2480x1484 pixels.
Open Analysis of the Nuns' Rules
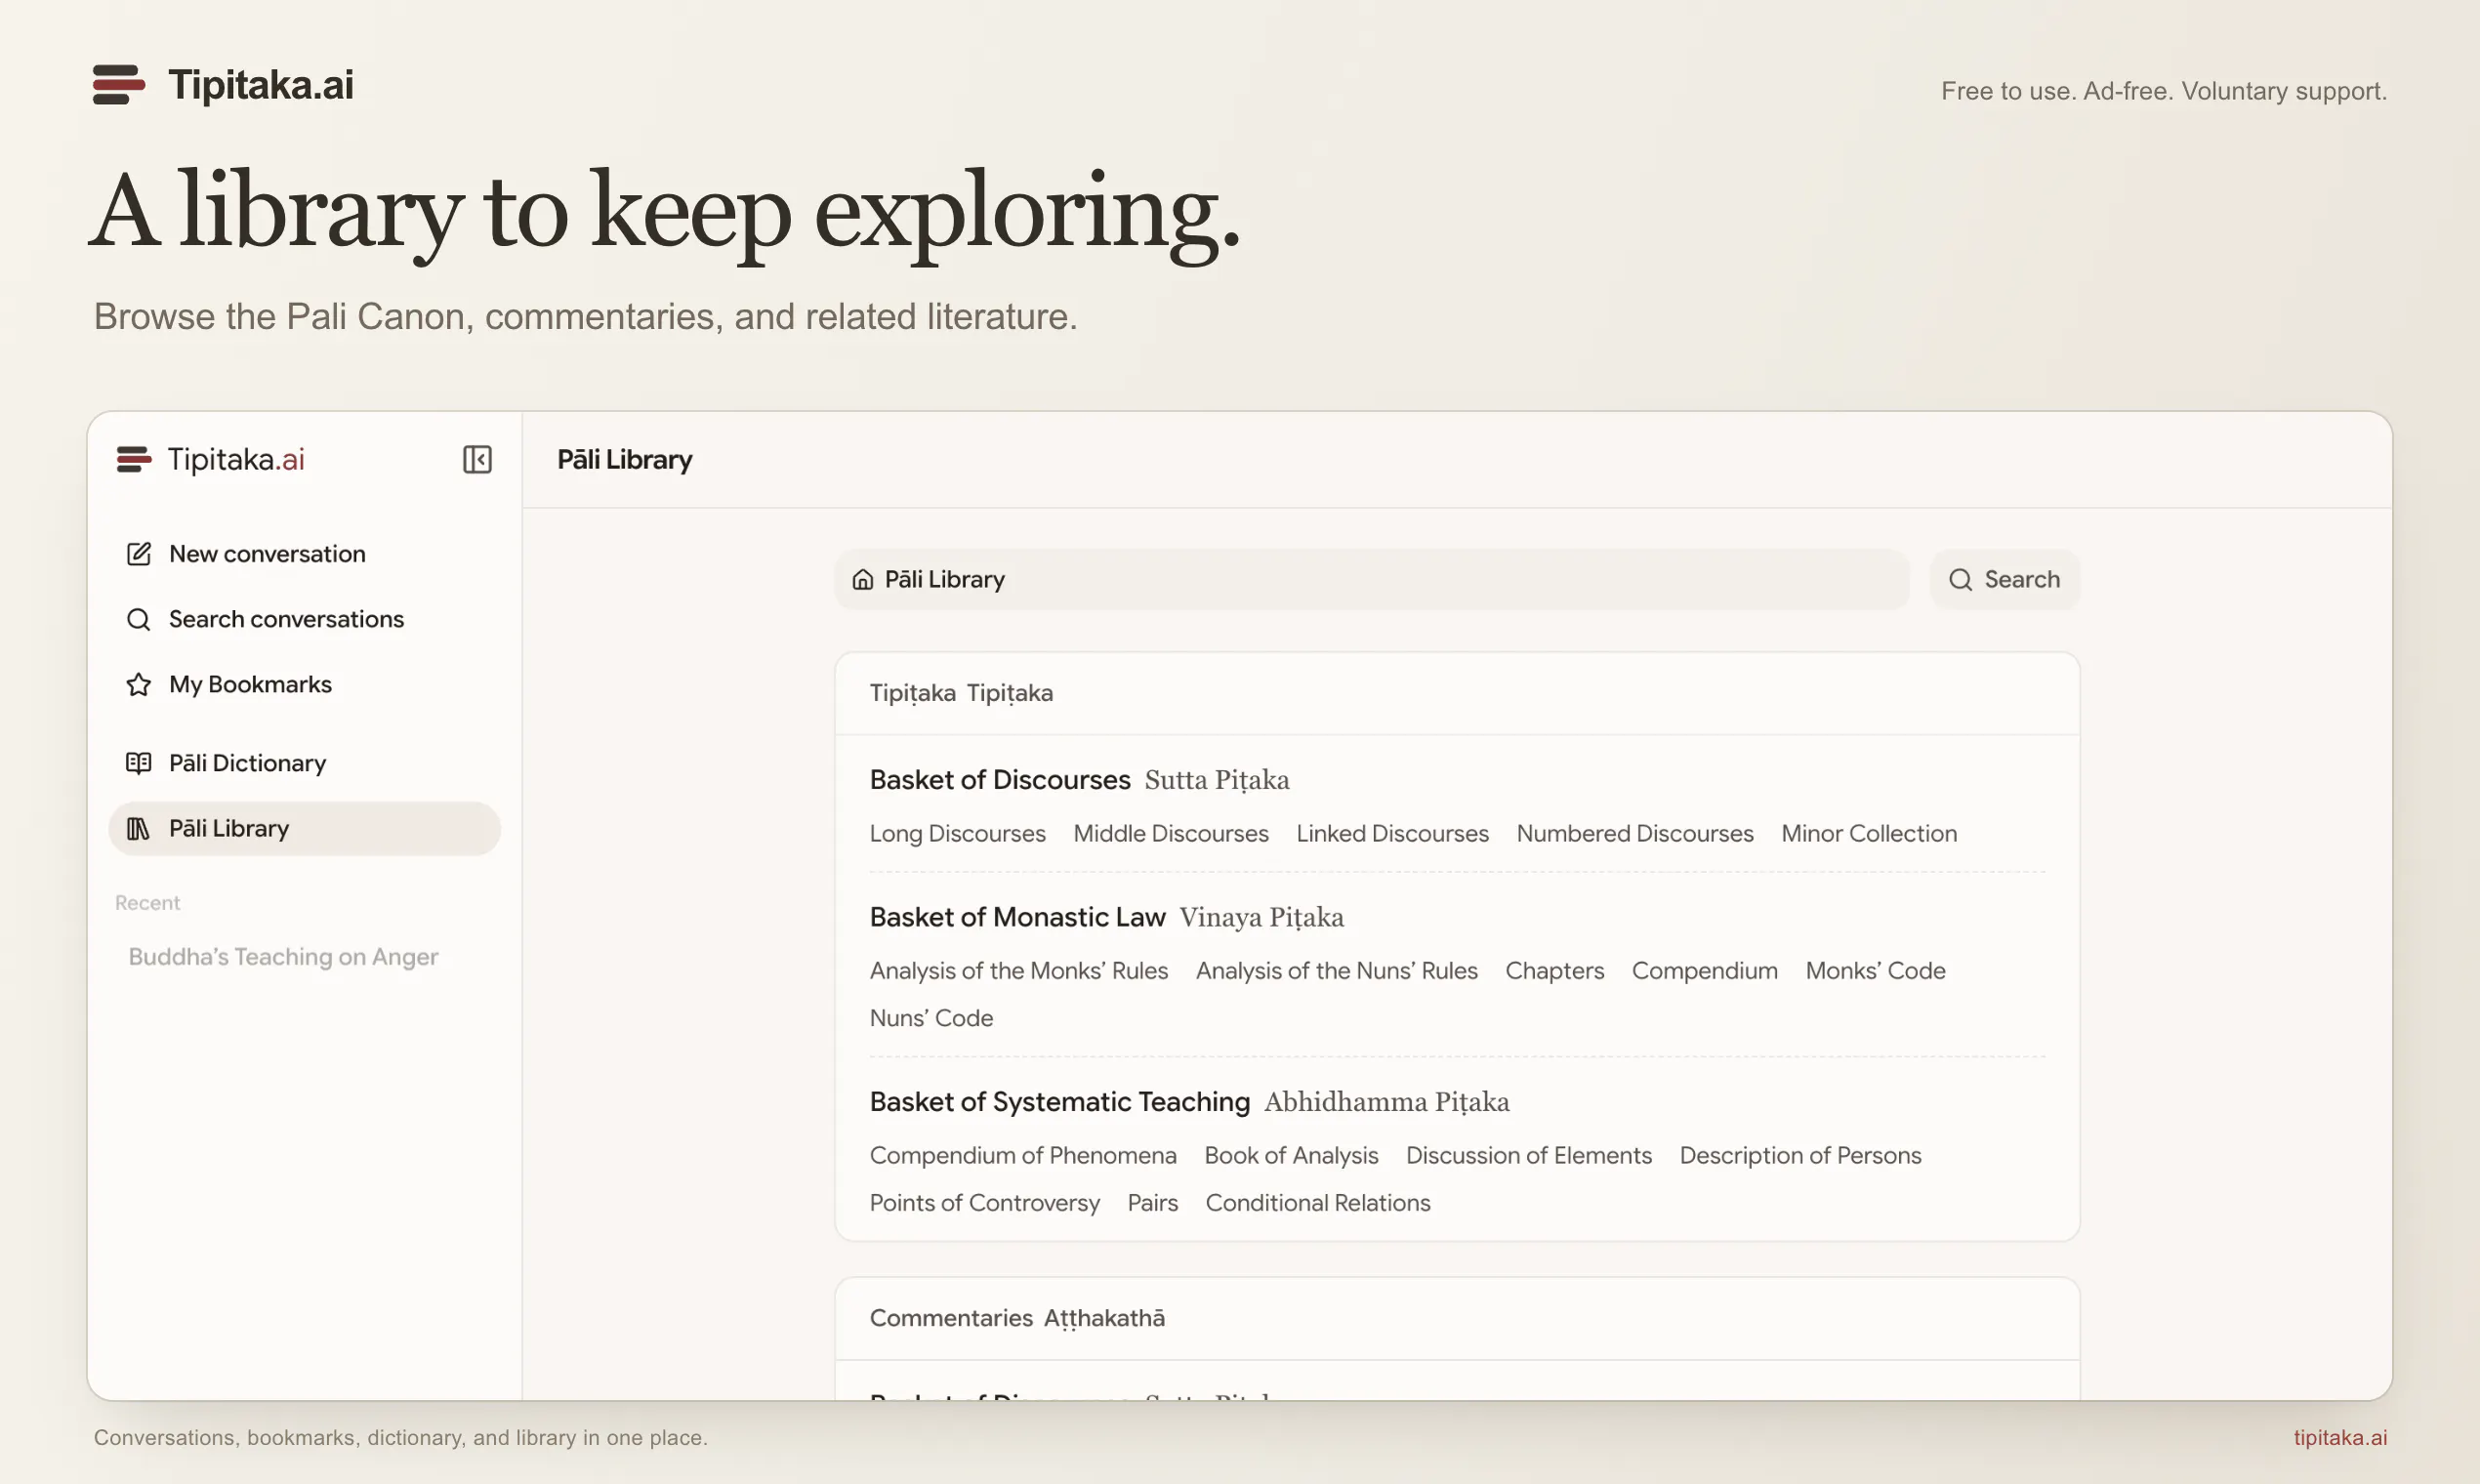coord(1336,970)
